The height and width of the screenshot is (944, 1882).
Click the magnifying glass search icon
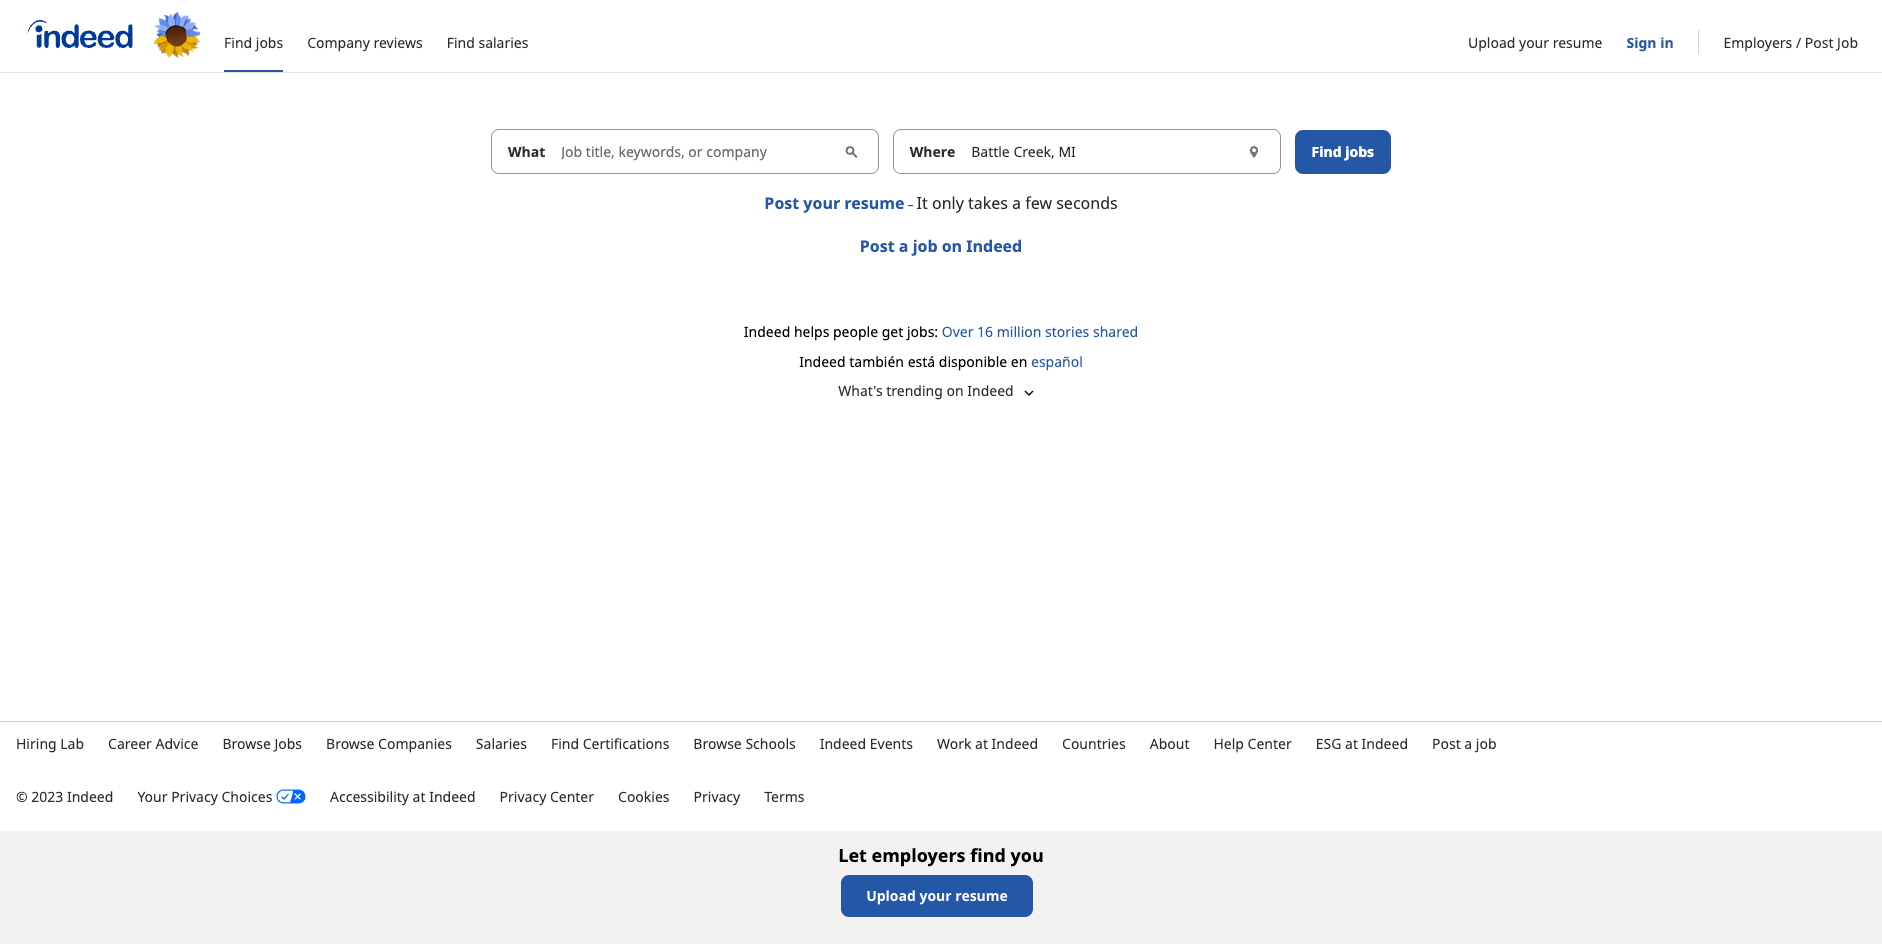[x=851, y=152]
